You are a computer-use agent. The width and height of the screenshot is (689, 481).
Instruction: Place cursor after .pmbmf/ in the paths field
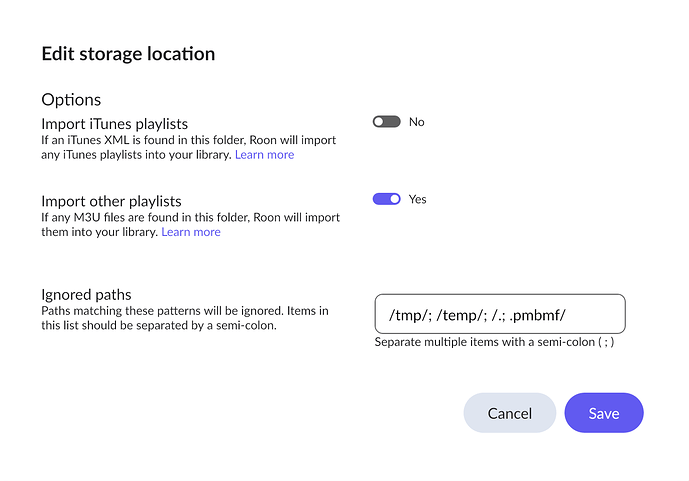pos(567,315)
